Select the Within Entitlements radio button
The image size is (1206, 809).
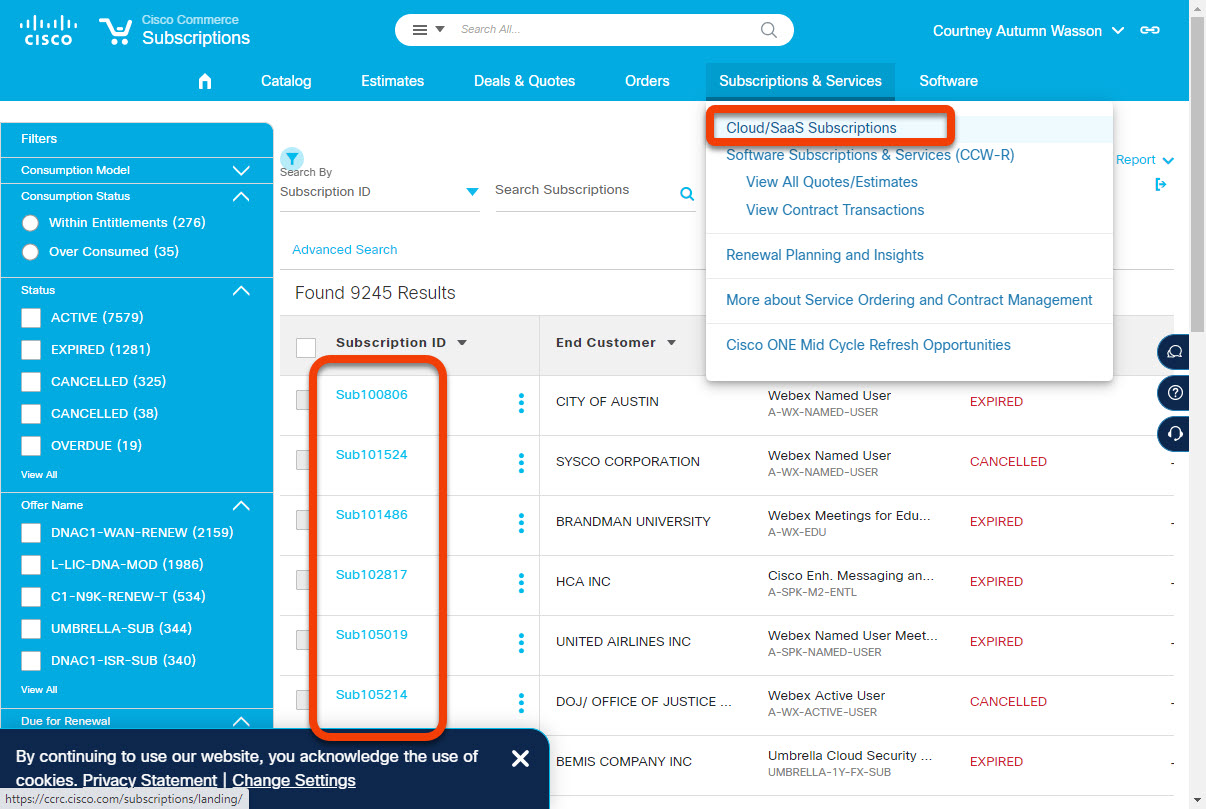(30, 222)
